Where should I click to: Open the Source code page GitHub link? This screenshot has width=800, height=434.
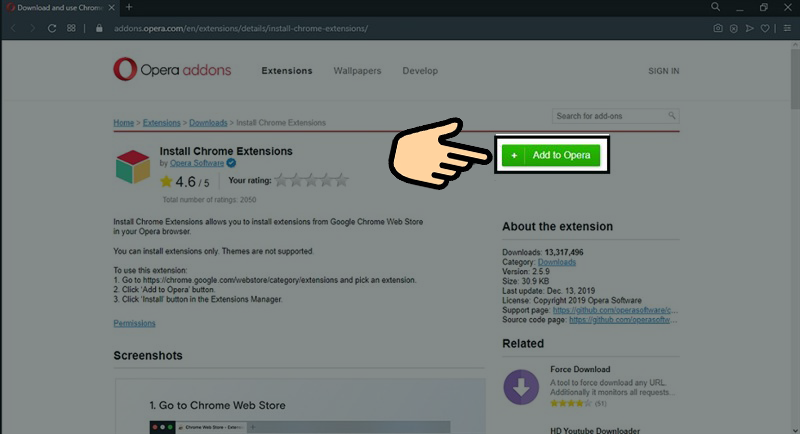coord(623,320)
